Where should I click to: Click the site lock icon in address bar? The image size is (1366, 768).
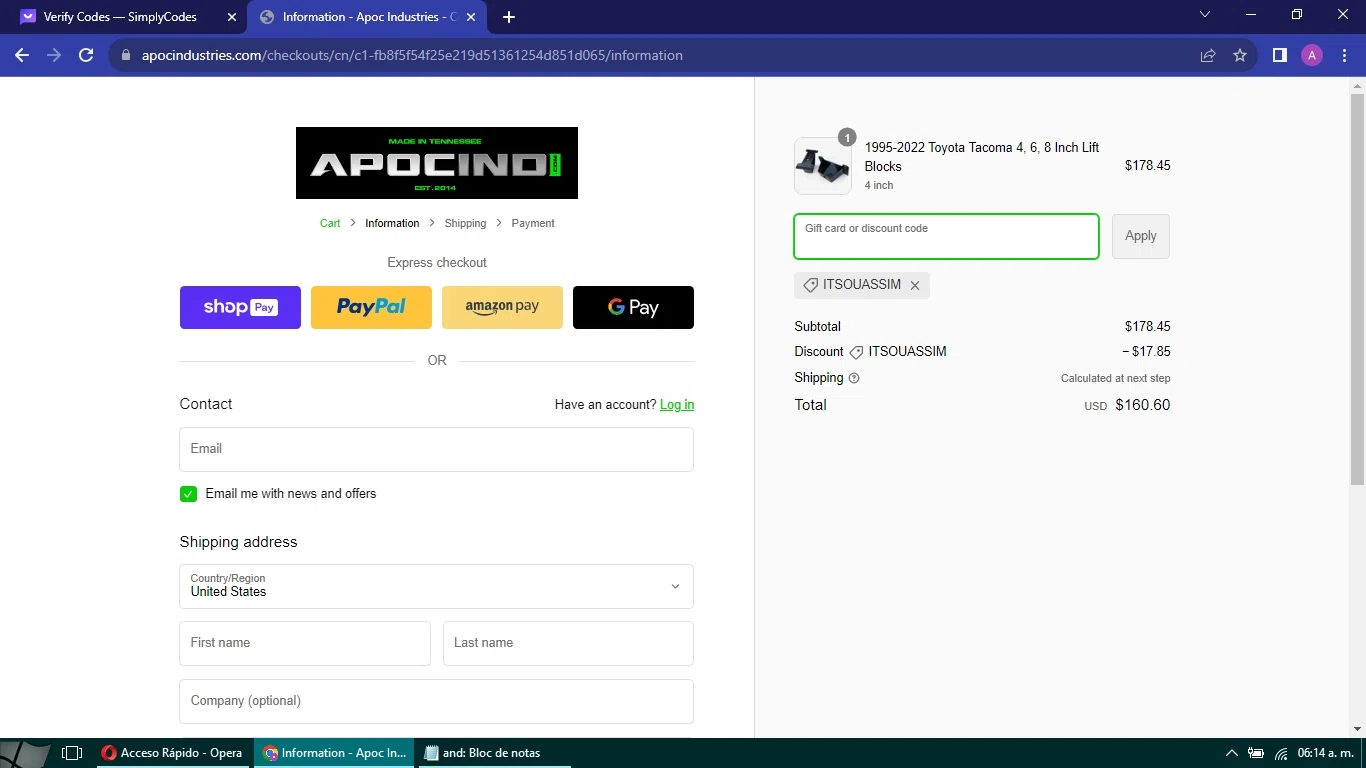126,56
